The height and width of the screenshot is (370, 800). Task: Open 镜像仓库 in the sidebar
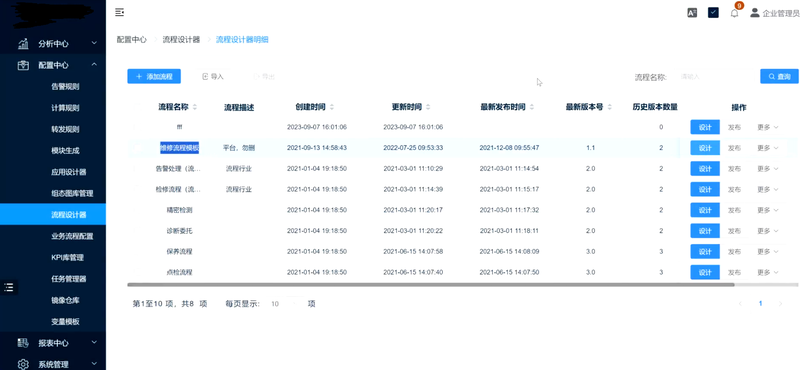[65, 301]
